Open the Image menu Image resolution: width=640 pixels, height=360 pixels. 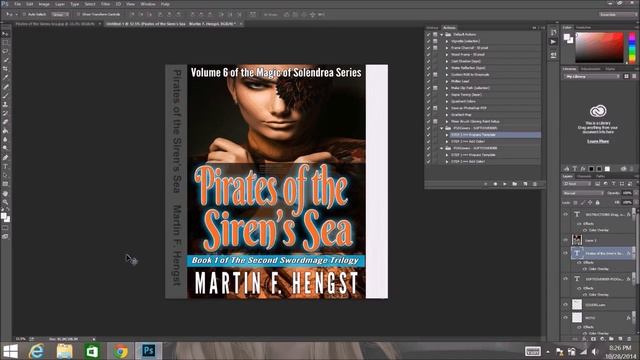(44, 4)
